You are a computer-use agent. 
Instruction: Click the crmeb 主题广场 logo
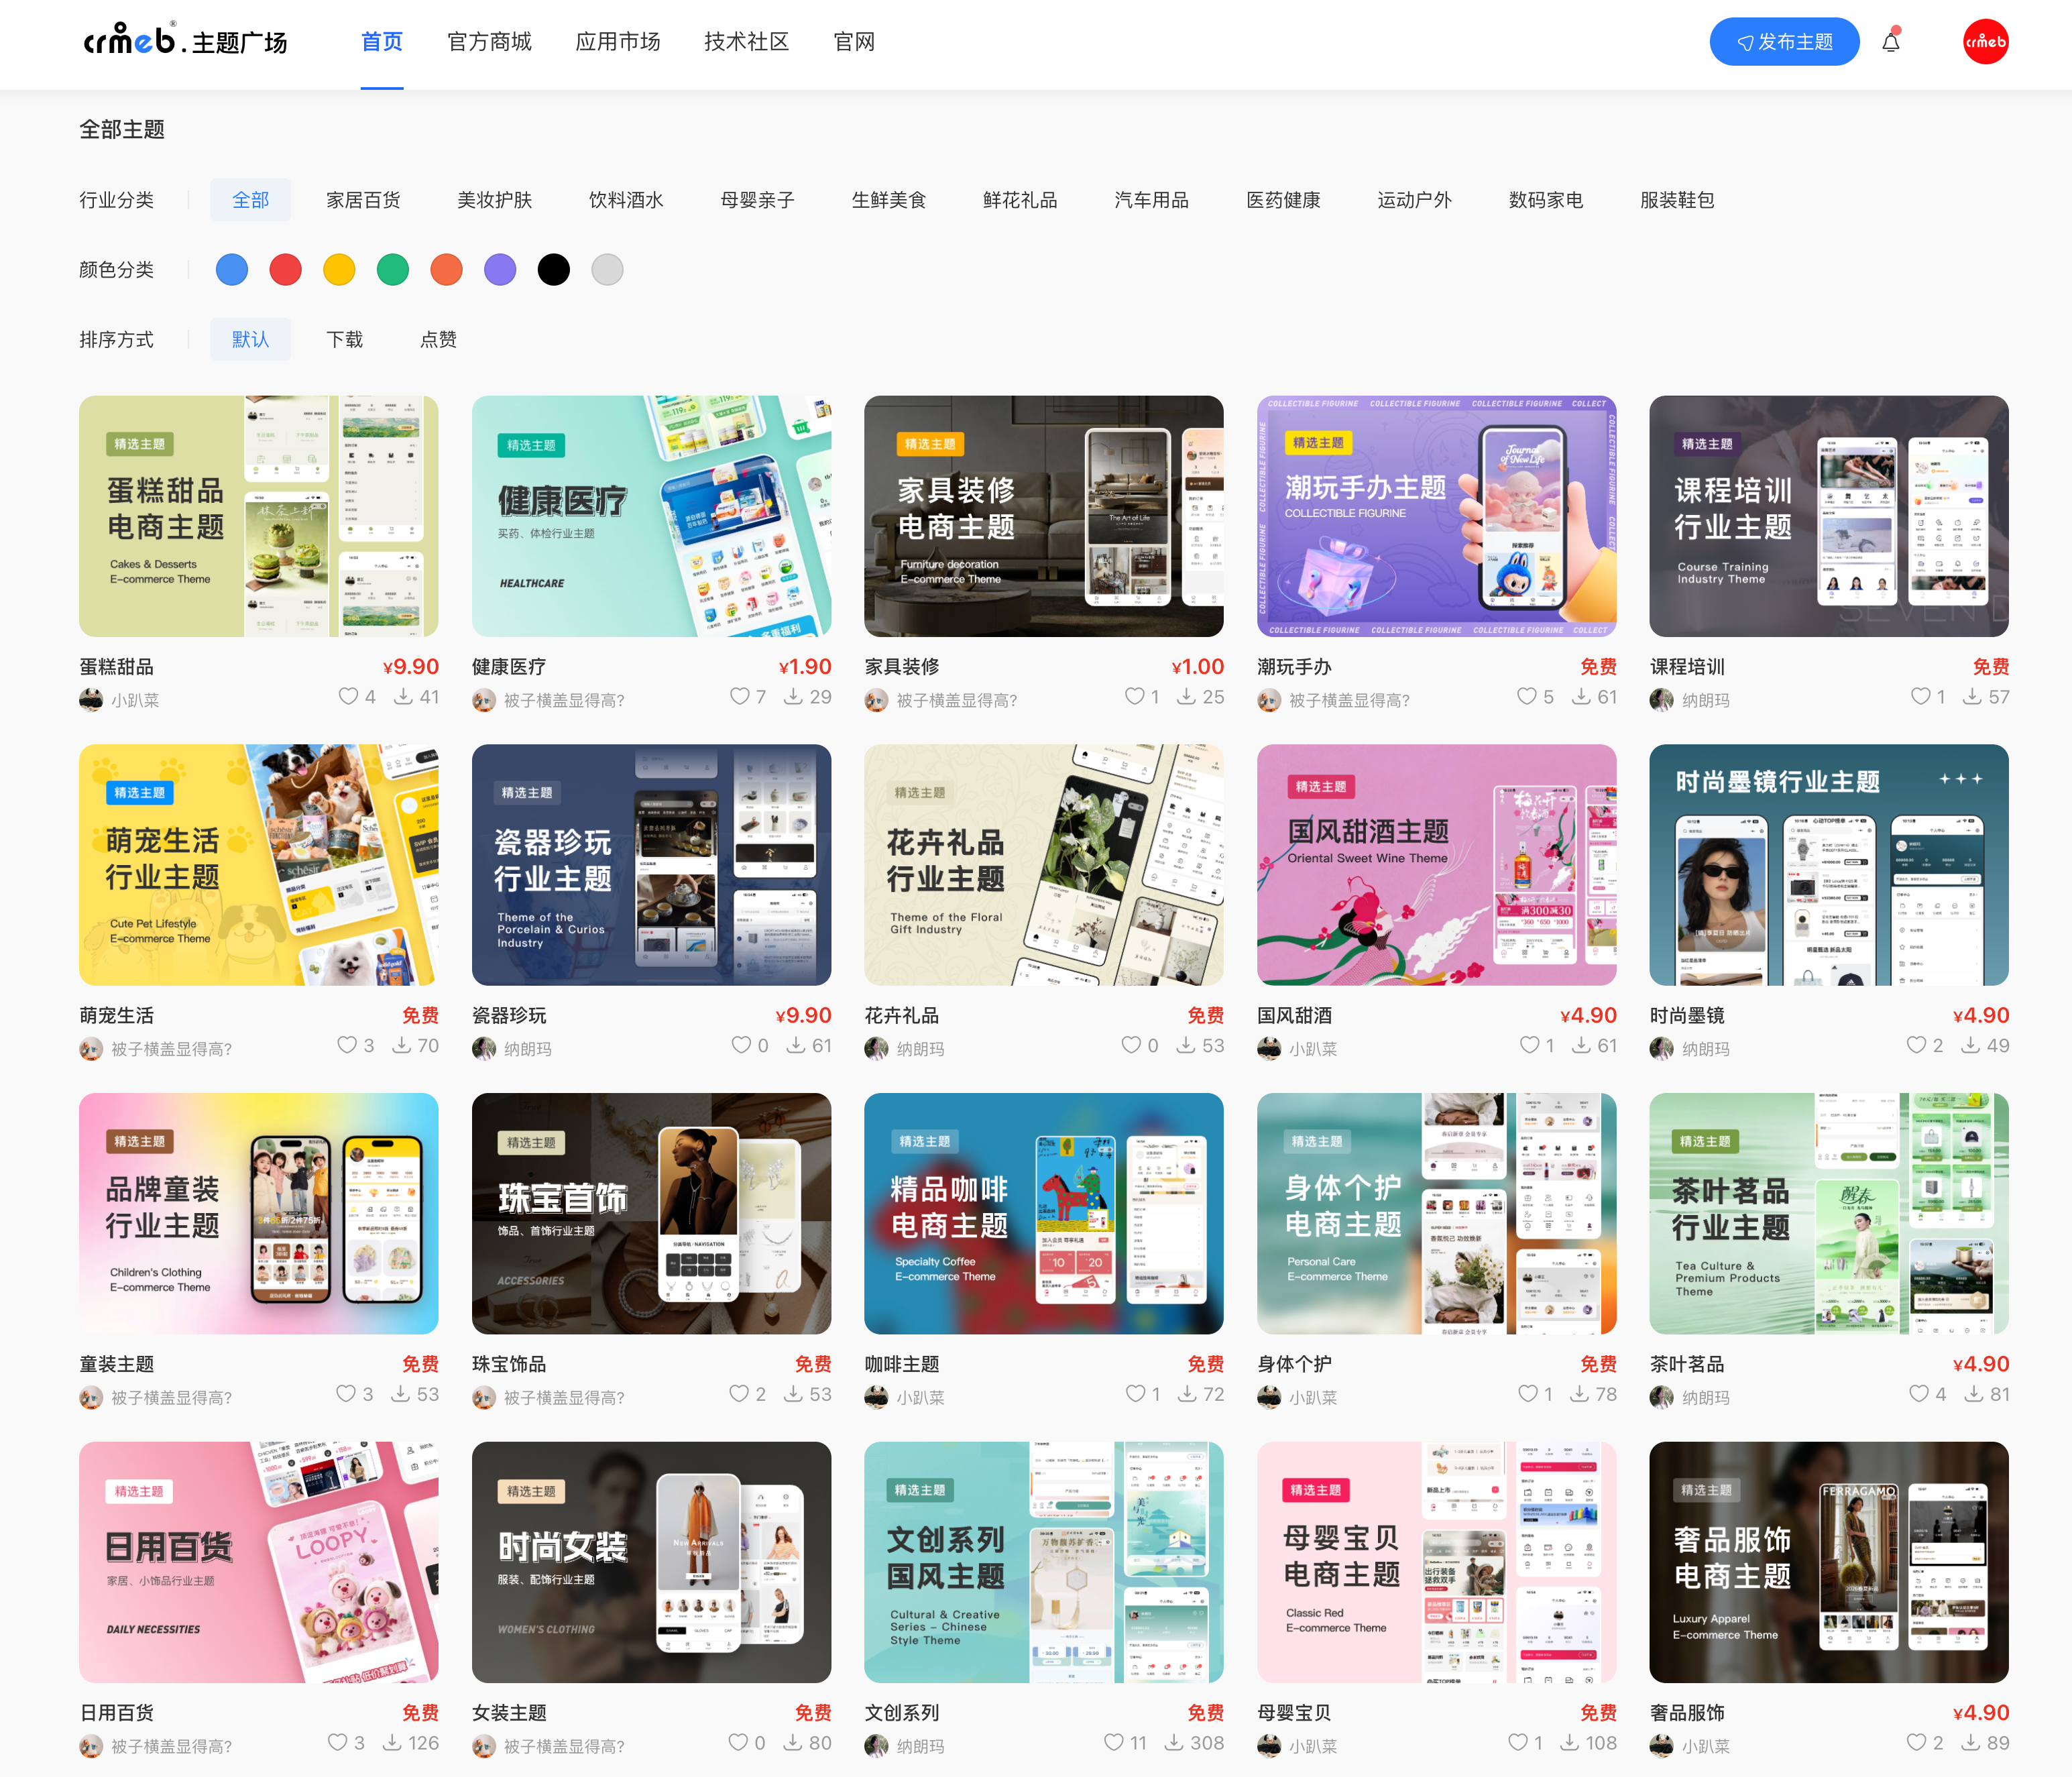186,41
